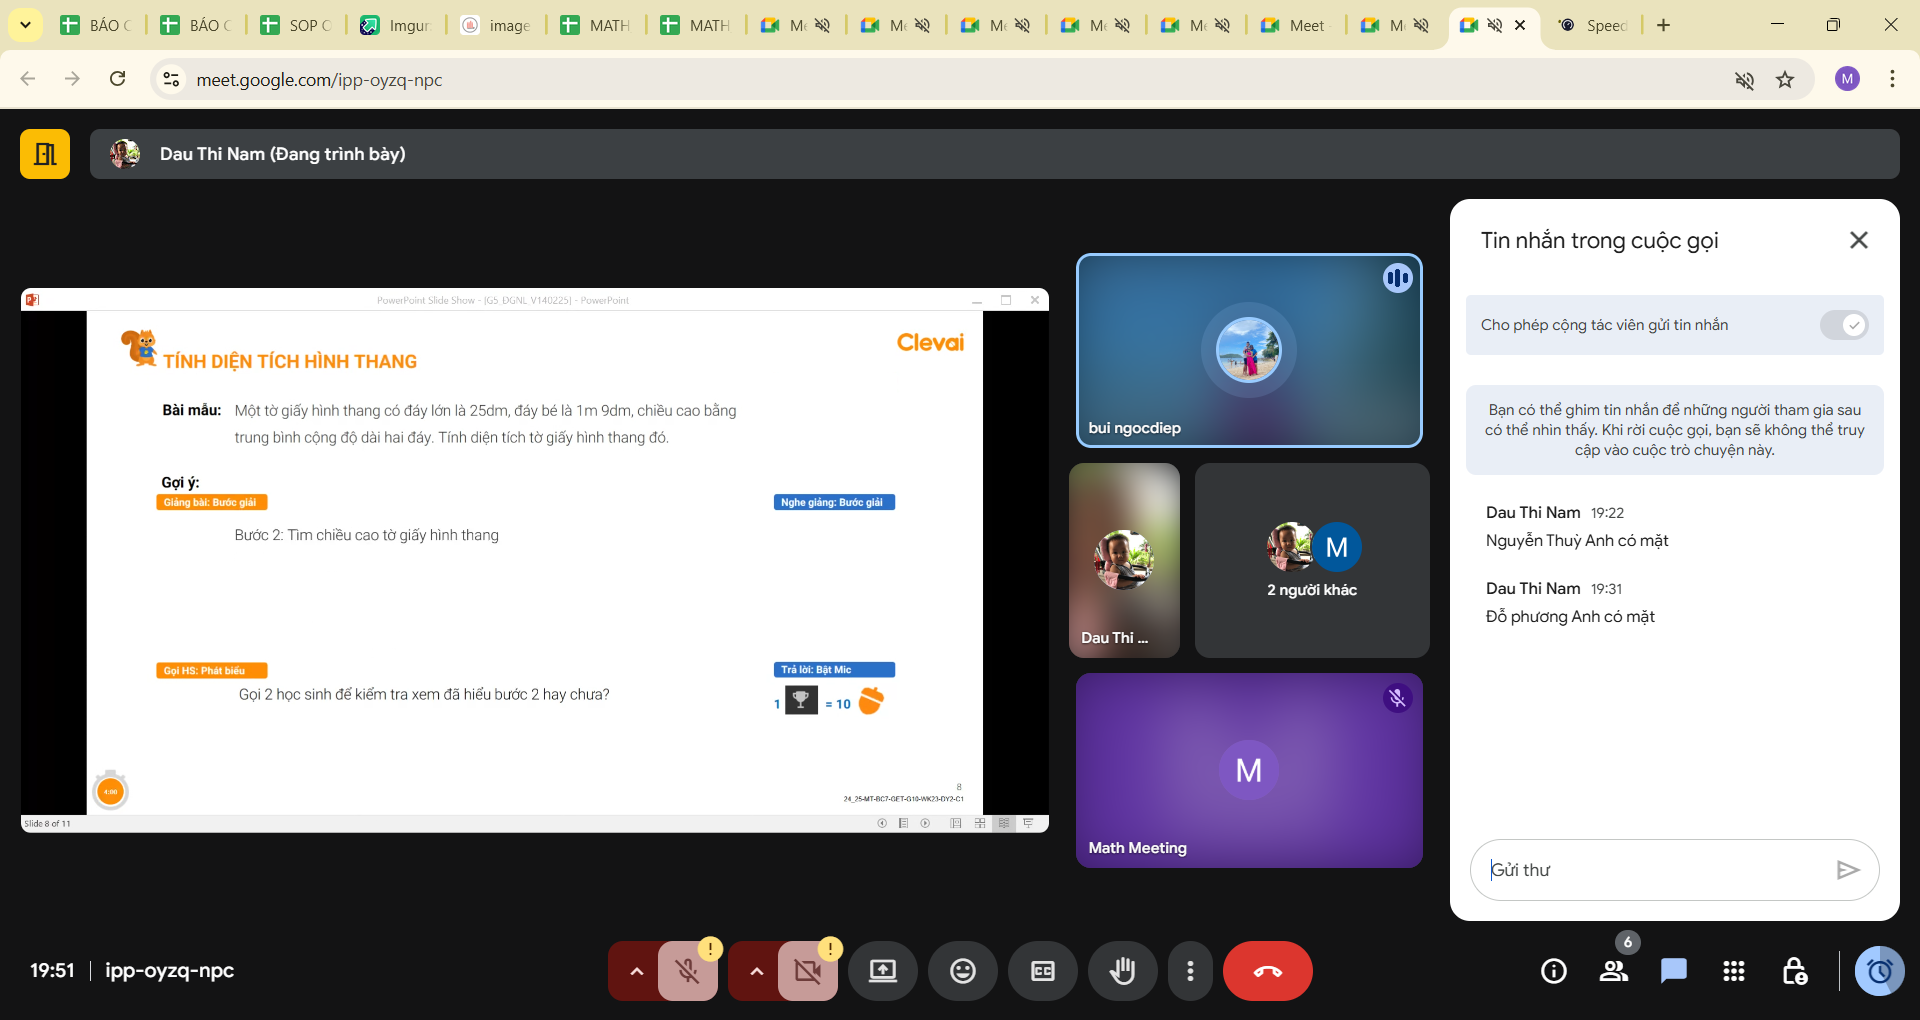Screen dimensions: 1920x1020
Task: Select the Math Meeting self-view tile
Action: [1248, 770]
